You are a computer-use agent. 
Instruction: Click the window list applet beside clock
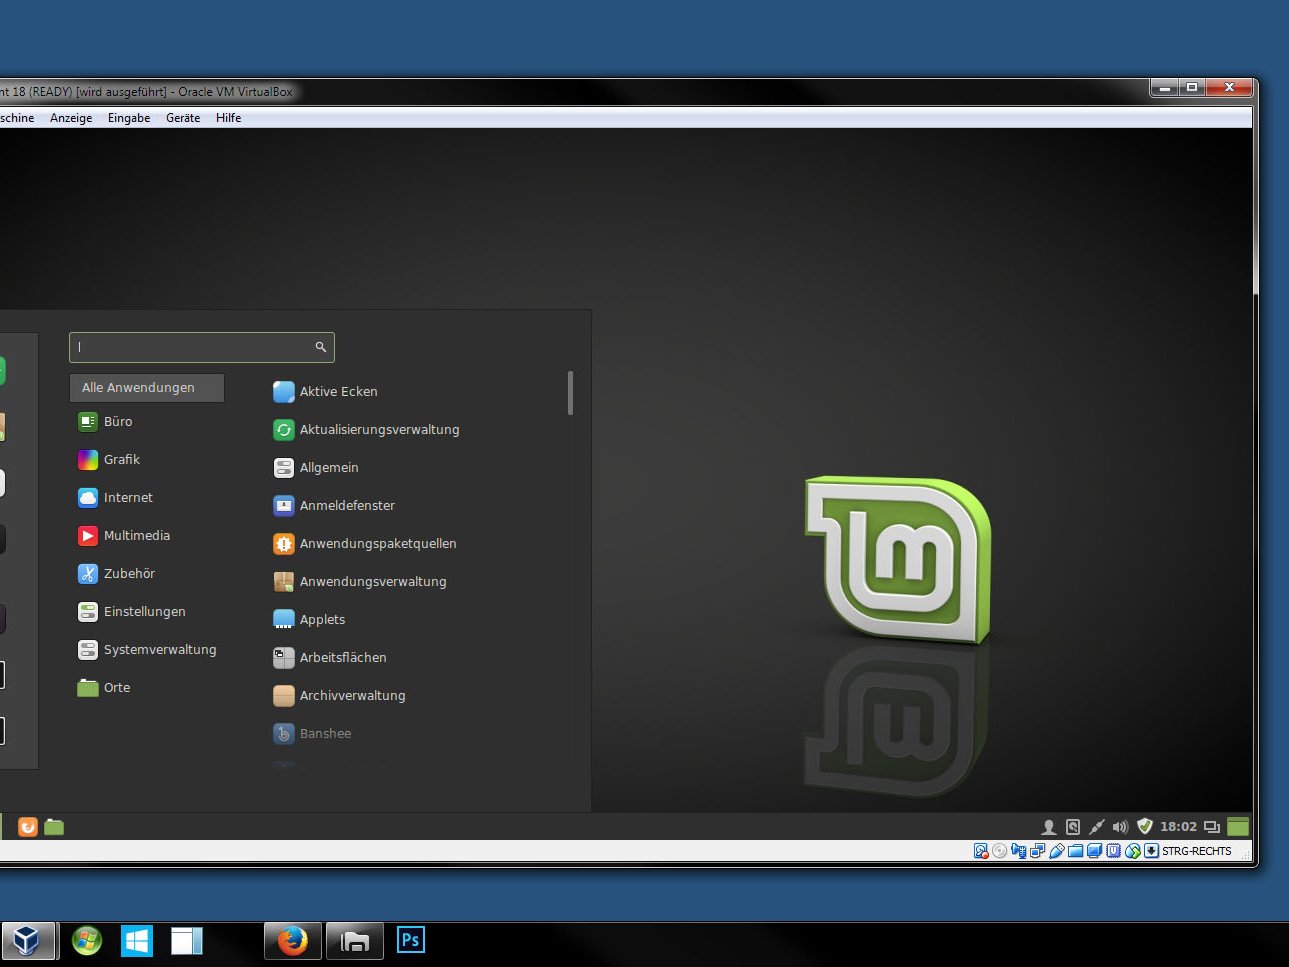(1212, 827)
